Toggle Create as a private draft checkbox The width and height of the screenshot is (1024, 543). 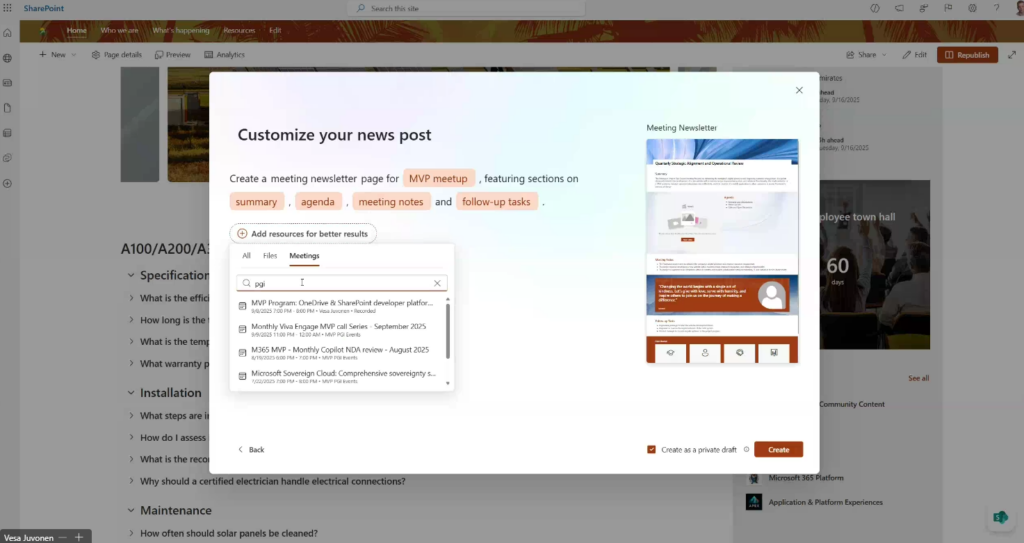point(651,450)
